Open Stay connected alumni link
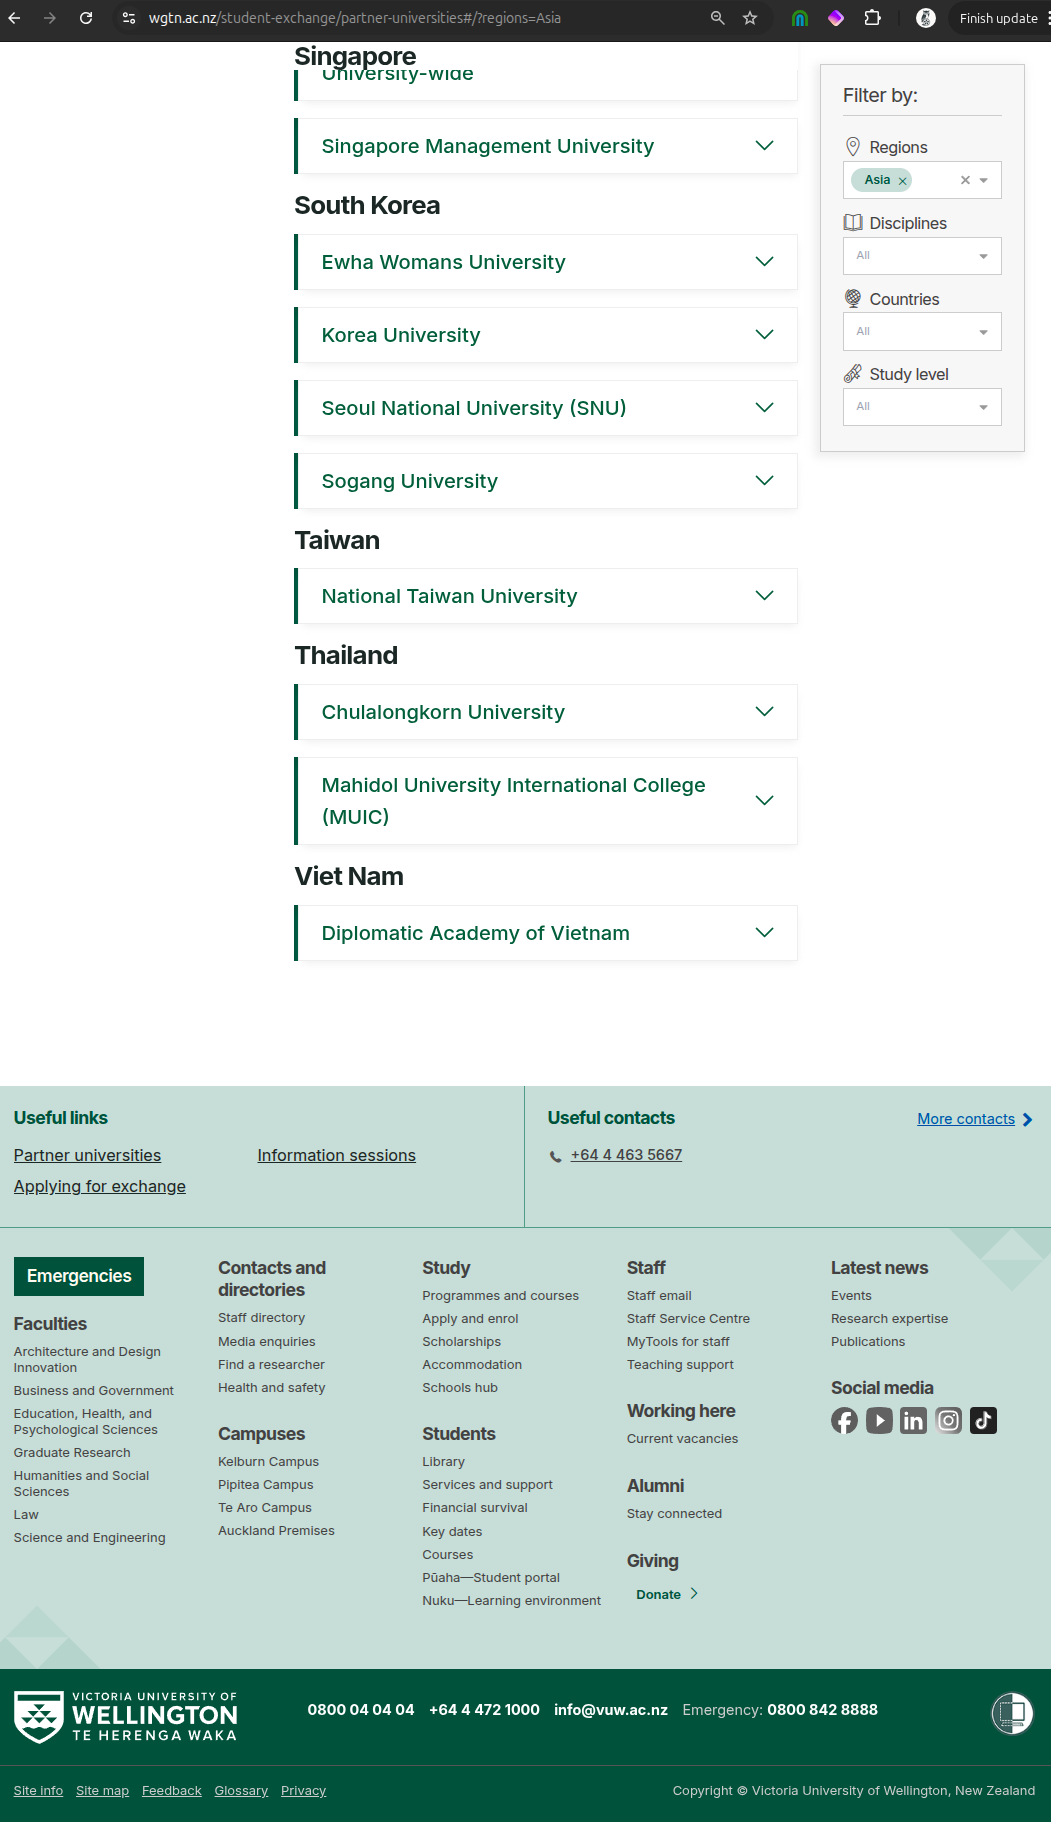 pyautogui.click(x=674, y=1514)
